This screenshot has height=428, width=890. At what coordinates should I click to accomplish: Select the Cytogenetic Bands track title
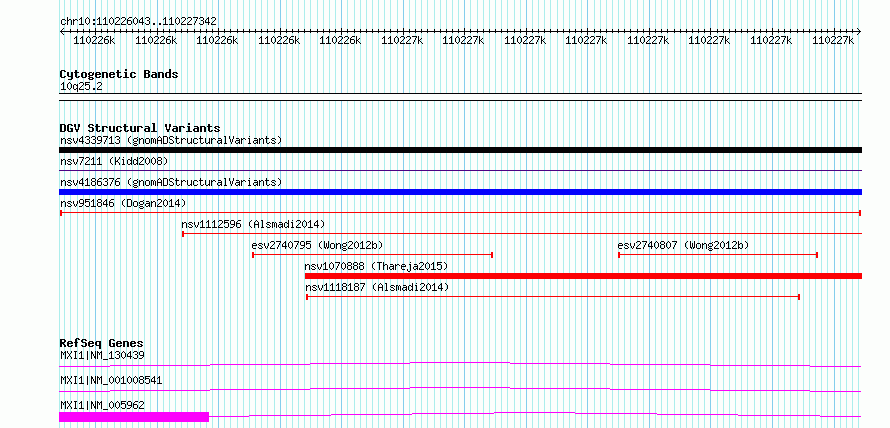click(x=119, y=74)
